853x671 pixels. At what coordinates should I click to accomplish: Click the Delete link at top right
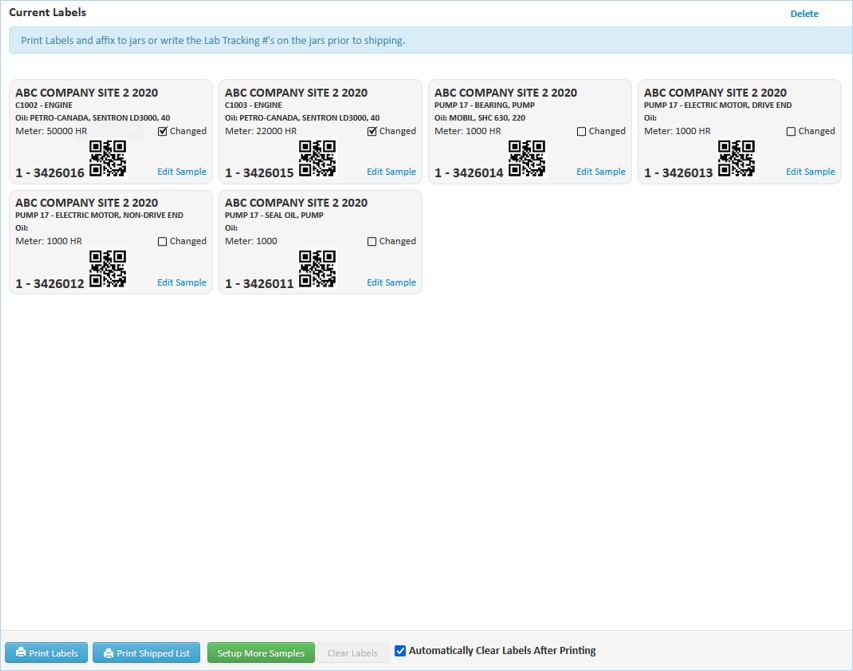[x=804, y=14]
